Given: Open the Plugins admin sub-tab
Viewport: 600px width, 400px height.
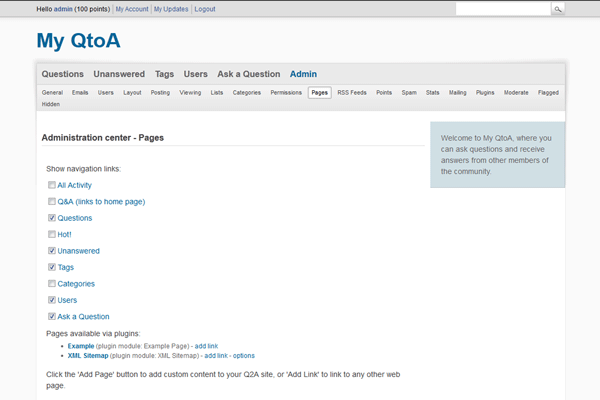Looking at the screenshot, I should click(485, 92).
